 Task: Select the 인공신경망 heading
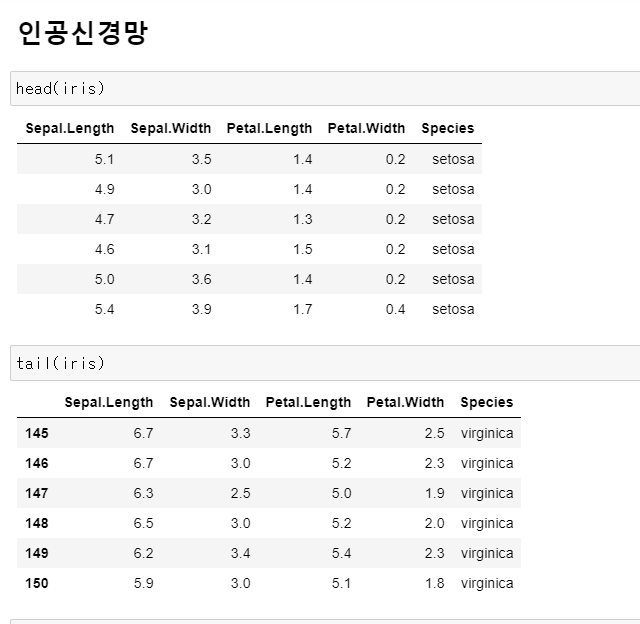(83, 33)
